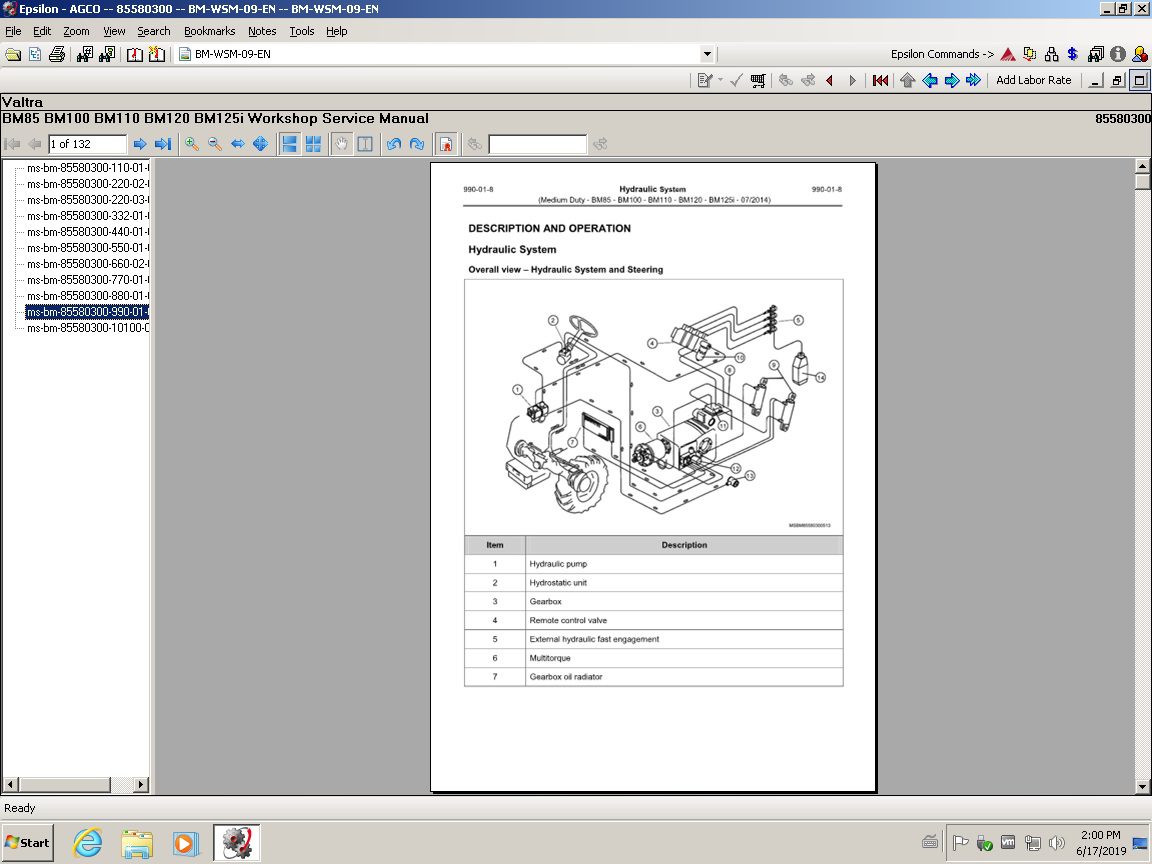
Task: Zoom out using the magnifier minus icon
Action: (215, 144)
